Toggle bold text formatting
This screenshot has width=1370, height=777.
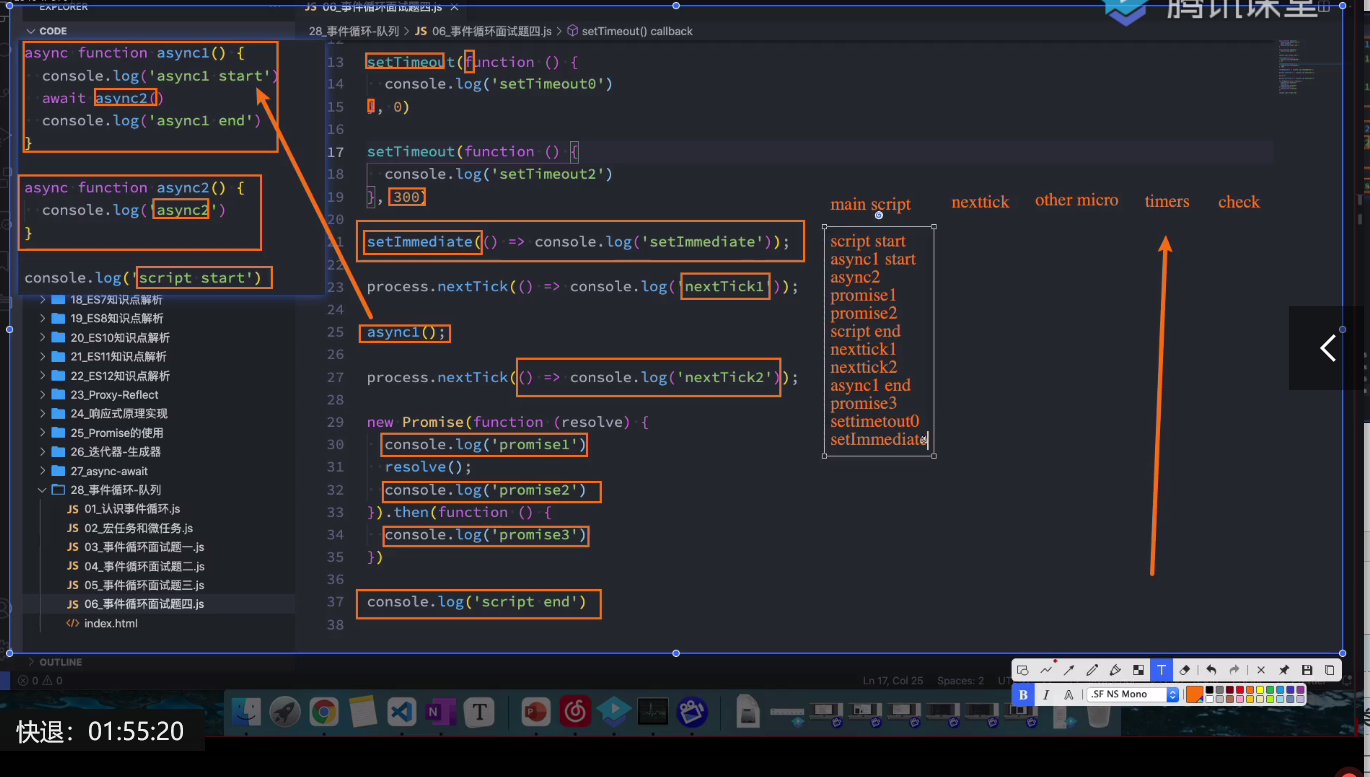(1022, 694)
